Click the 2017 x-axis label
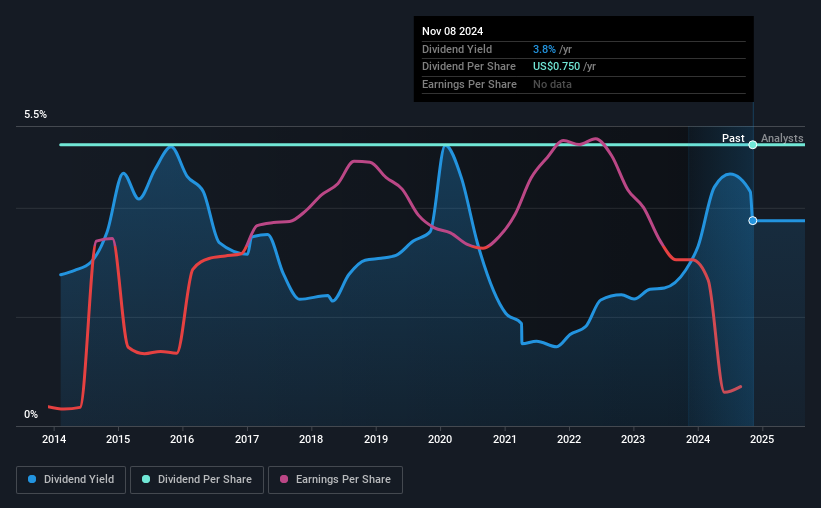 (247, 439)
